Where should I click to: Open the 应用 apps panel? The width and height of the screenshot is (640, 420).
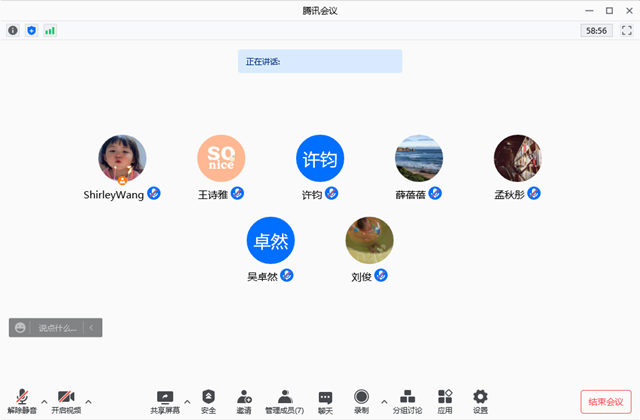click(445, 400)
